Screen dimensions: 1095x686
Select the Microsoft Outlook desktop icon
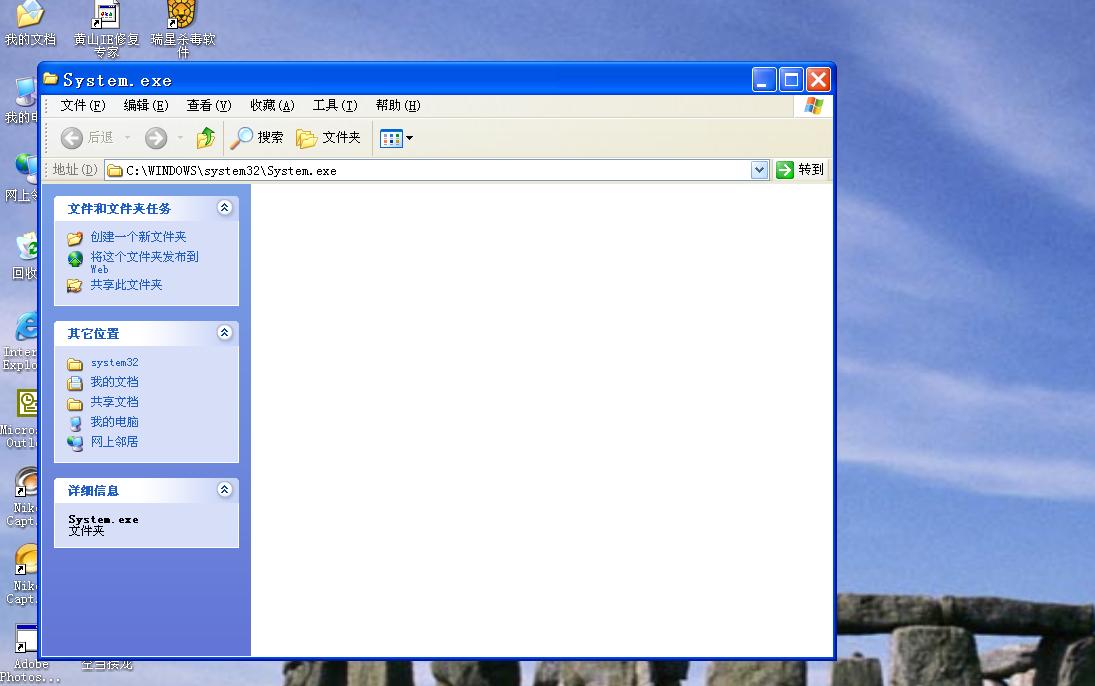tap(21, 419)
